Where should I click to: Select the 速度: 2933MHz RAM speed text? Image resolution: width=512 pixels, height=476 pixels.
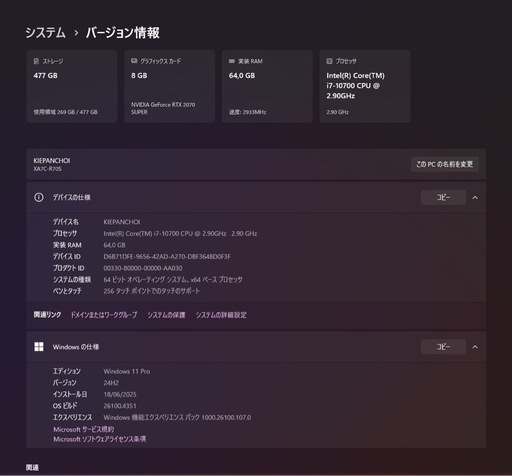click(247, 112)
